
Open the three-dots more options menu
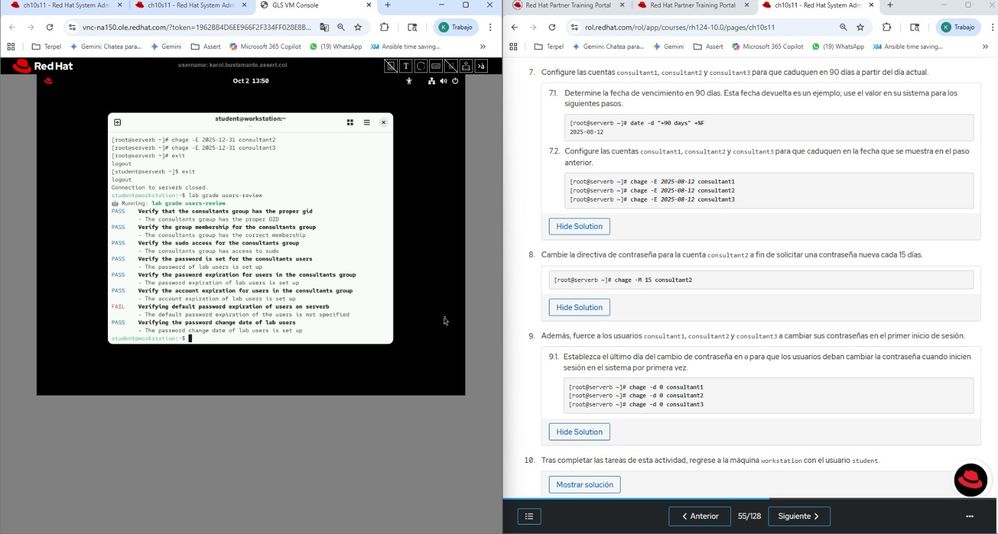(x=969, y=516)
